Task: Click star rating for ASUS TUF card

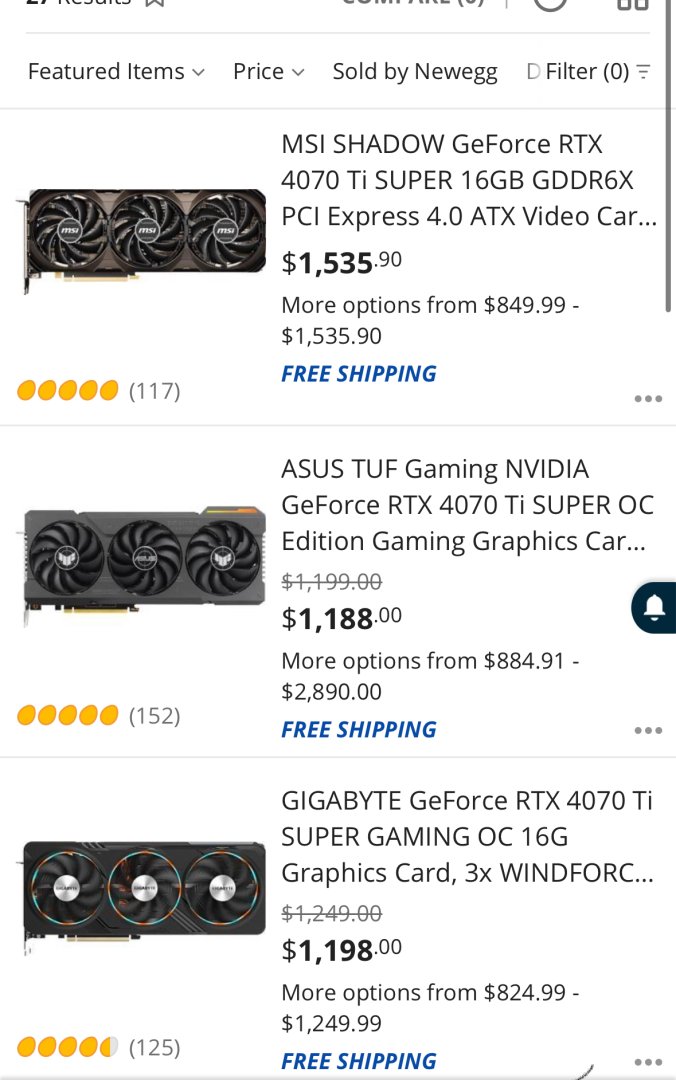Action: point(67,715)
